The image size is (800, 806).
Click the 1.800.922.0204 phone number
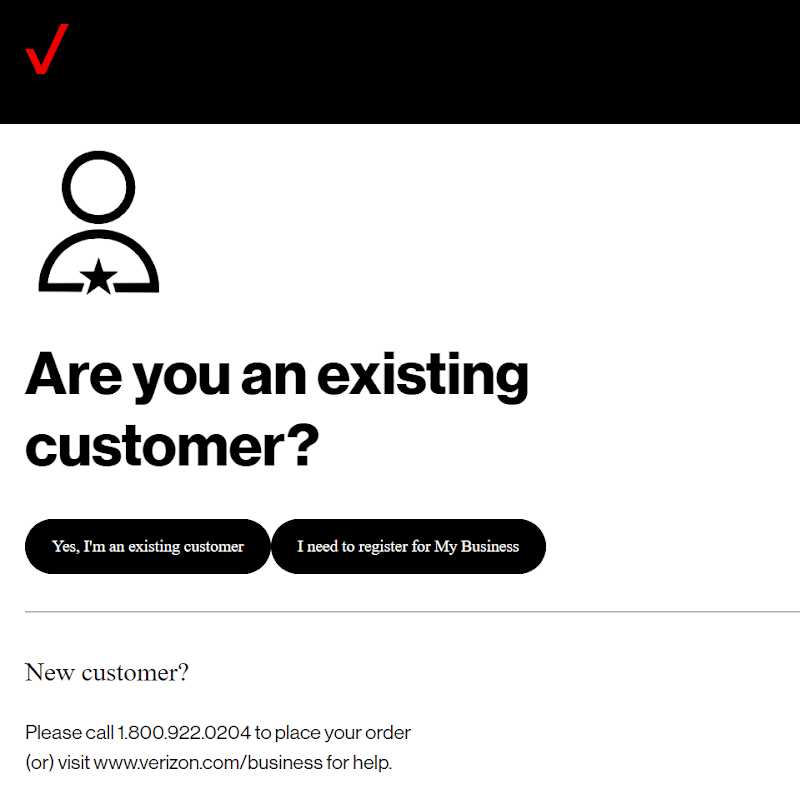[x=184, y=732]
